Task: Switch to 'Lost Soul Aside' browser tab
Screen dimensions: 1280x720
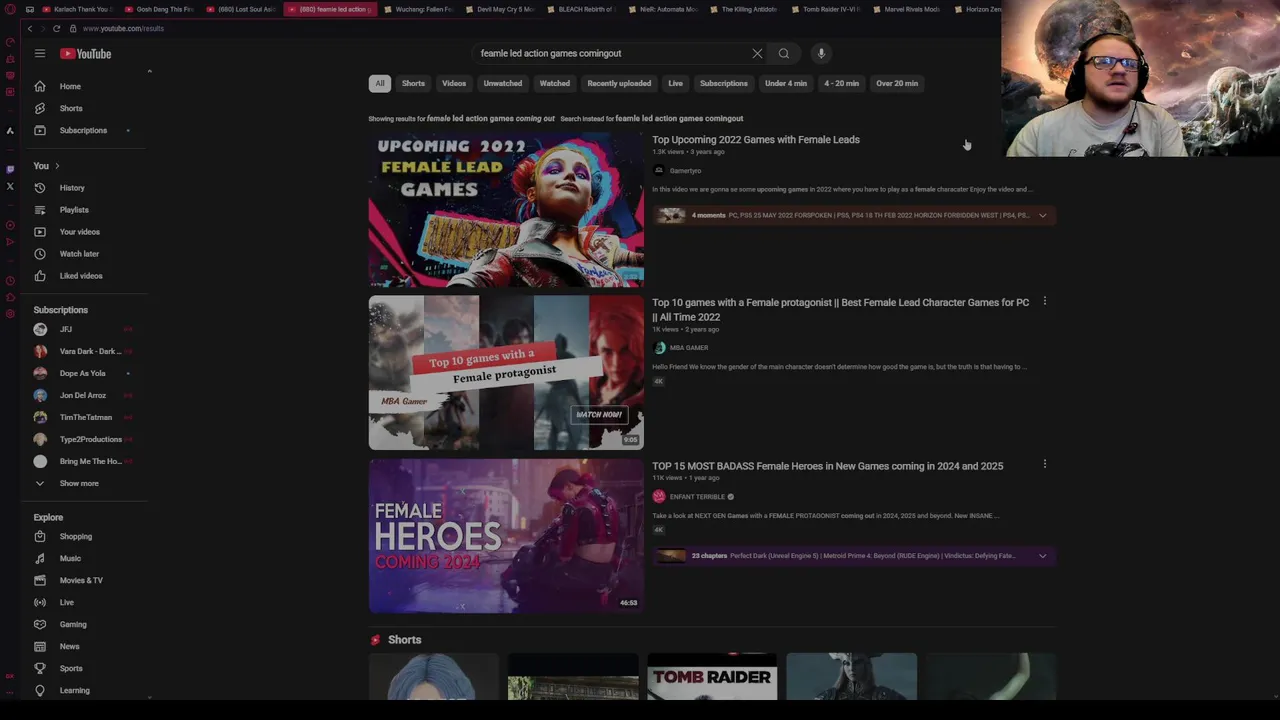Action: 240,9
